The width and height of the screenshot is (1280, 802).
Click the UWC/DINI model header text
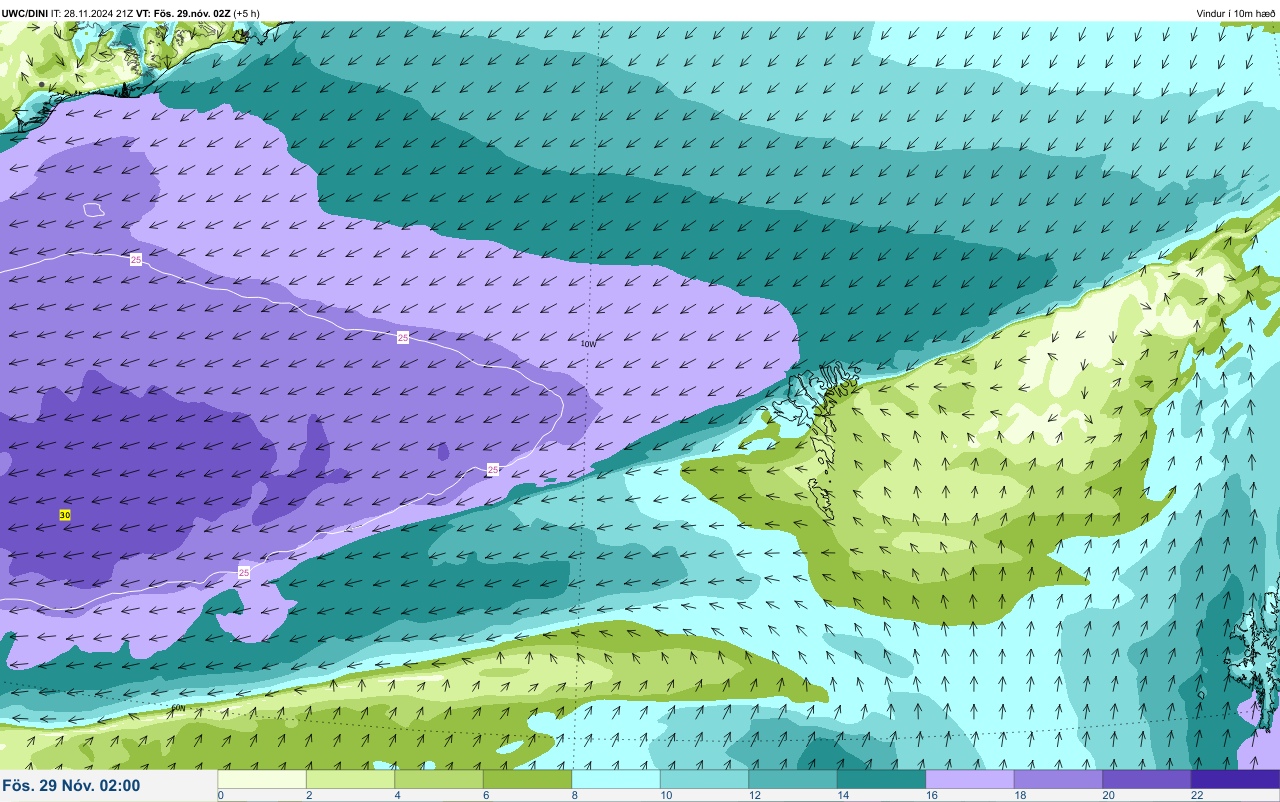tap(25, 13)
